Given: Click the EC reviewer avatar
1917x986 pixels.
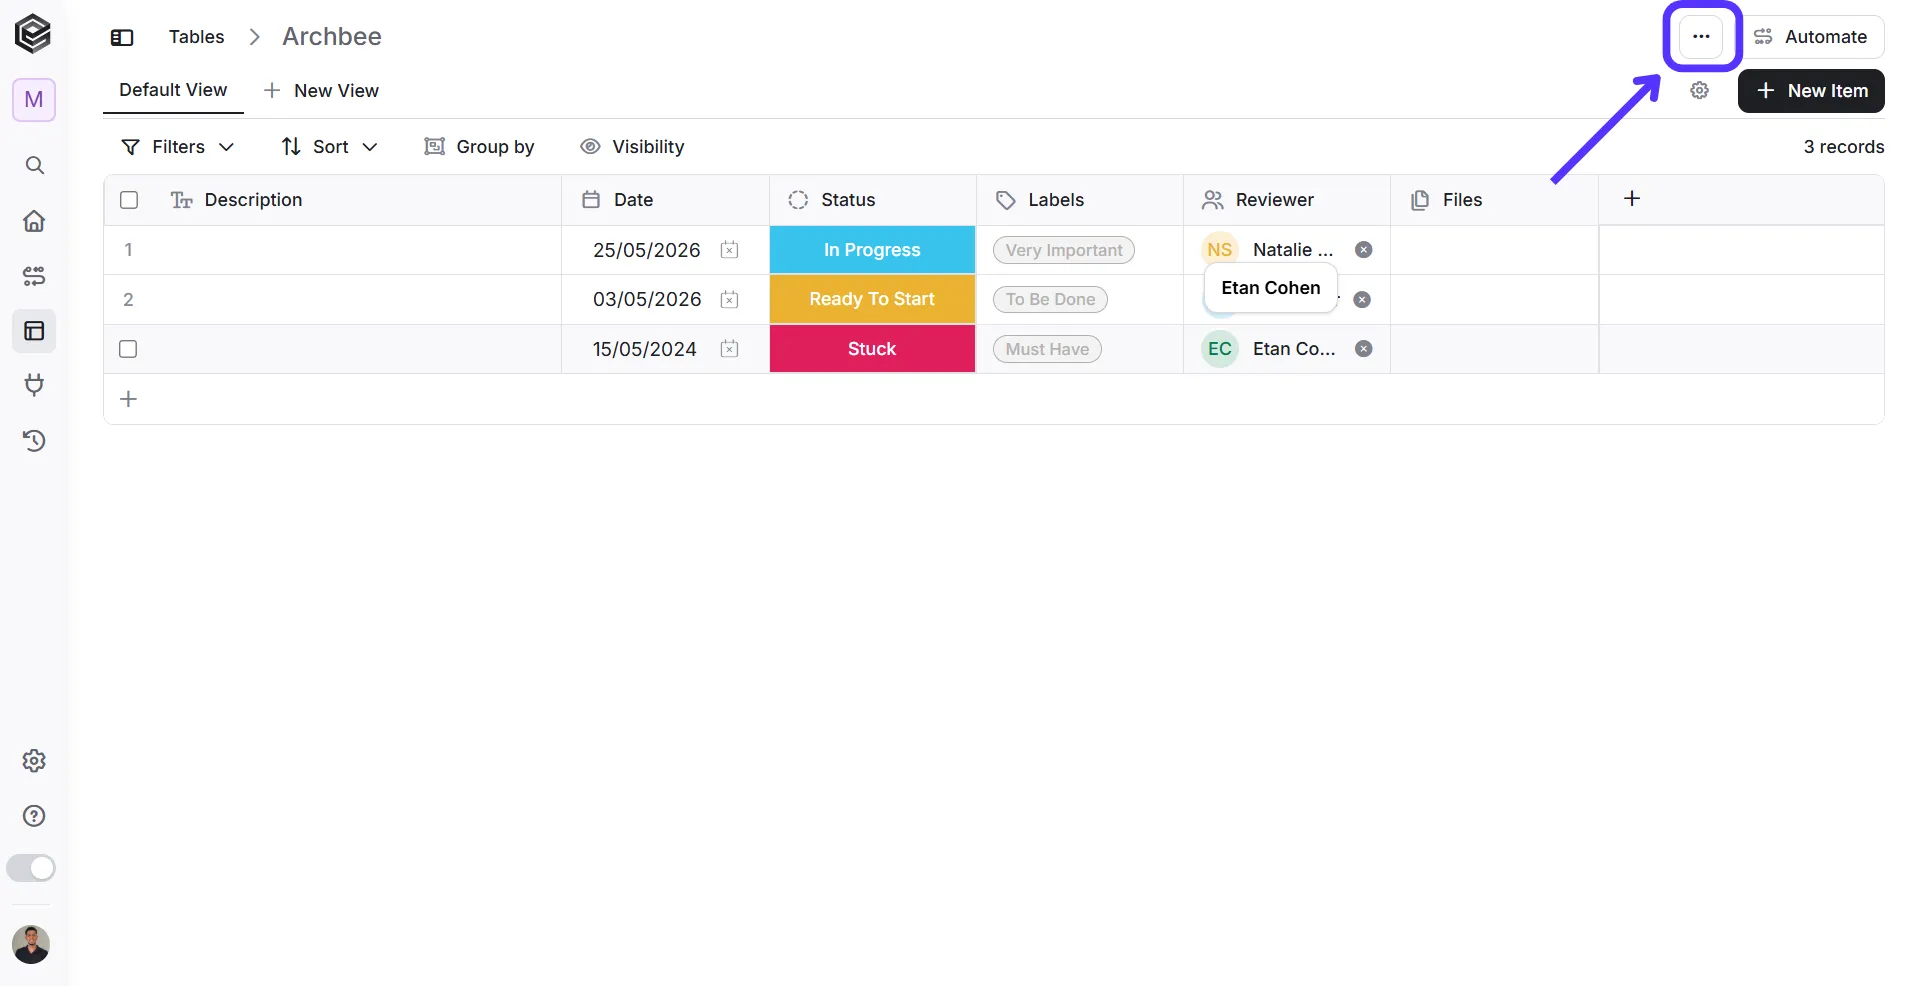Looking at the screenshot, I should 1220,349.
